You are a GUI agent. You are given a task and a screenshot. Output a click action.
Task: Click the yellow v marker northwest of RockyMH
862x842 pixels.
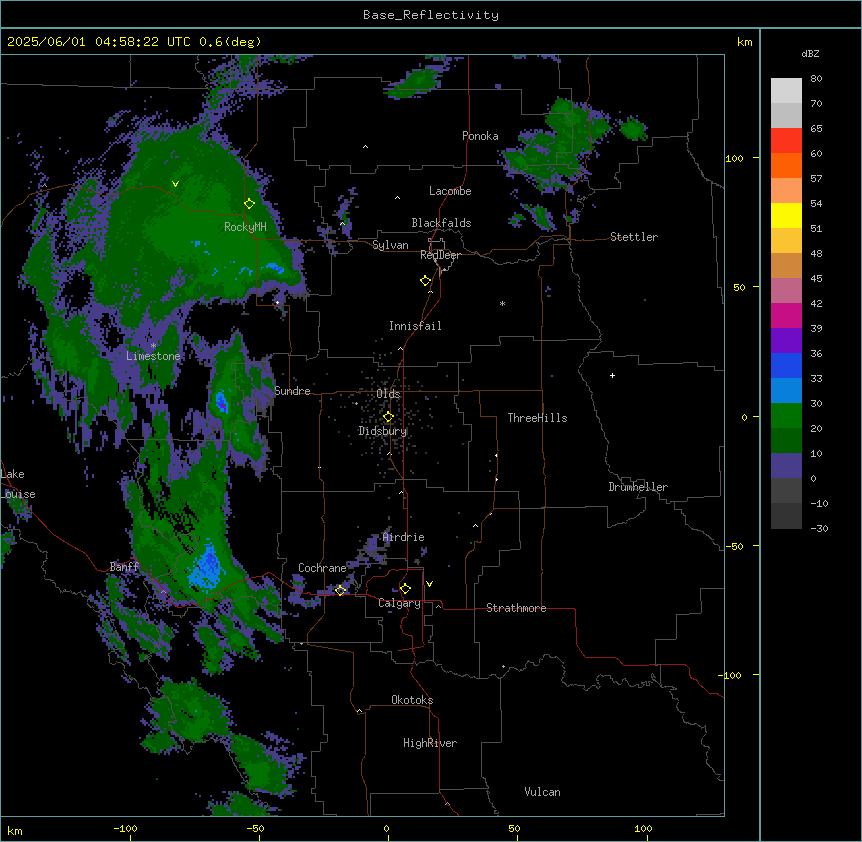tap(175, 184)
